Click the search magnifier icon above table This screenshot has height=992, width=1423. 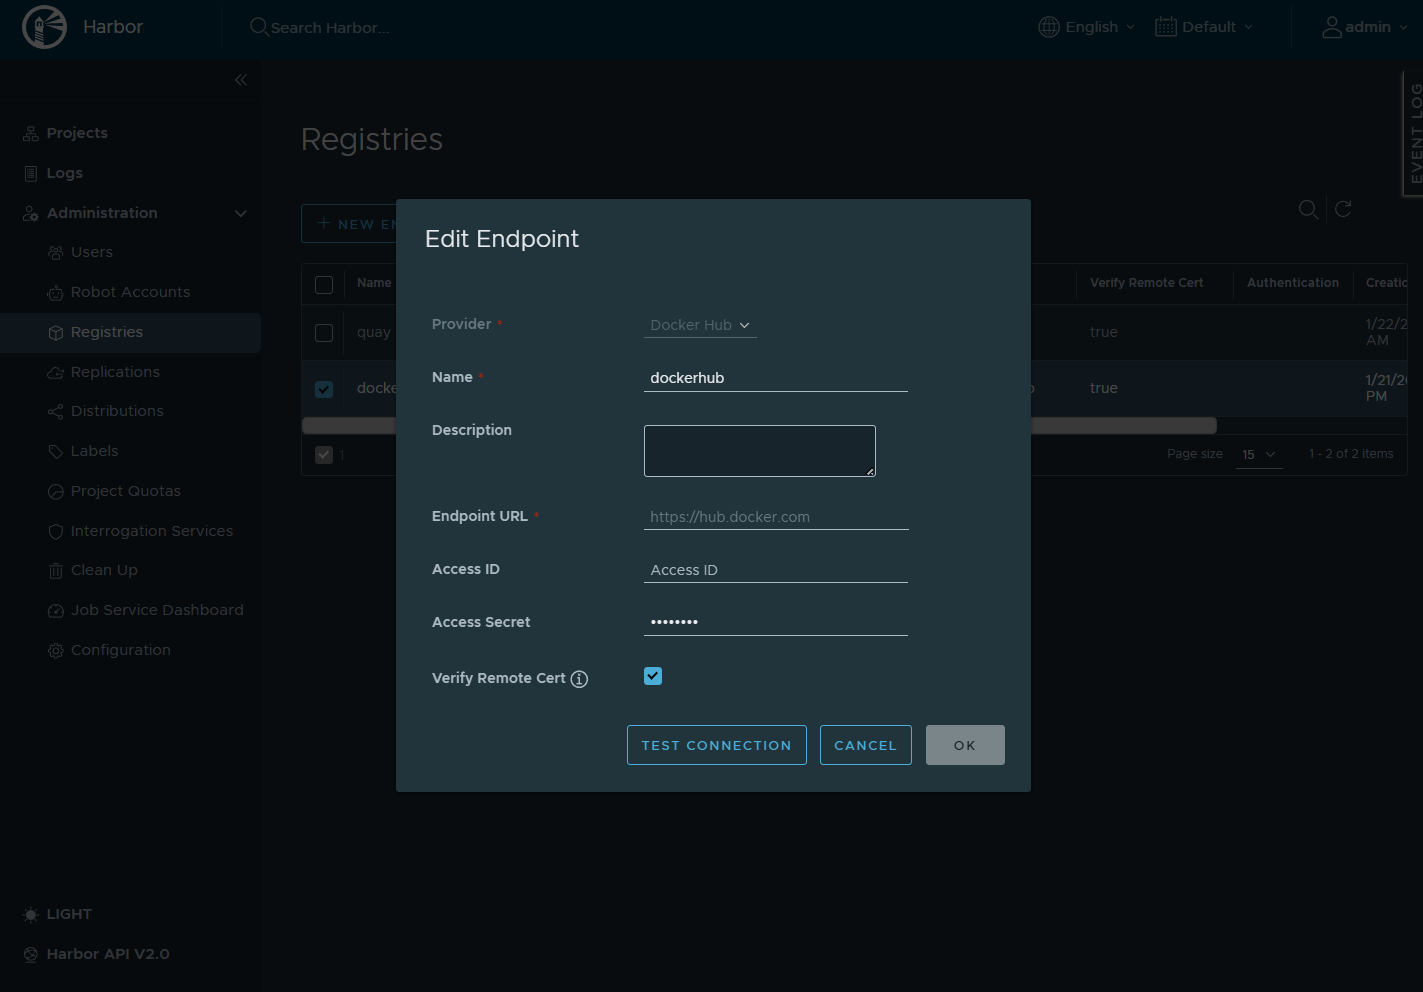pos(1307,209)
